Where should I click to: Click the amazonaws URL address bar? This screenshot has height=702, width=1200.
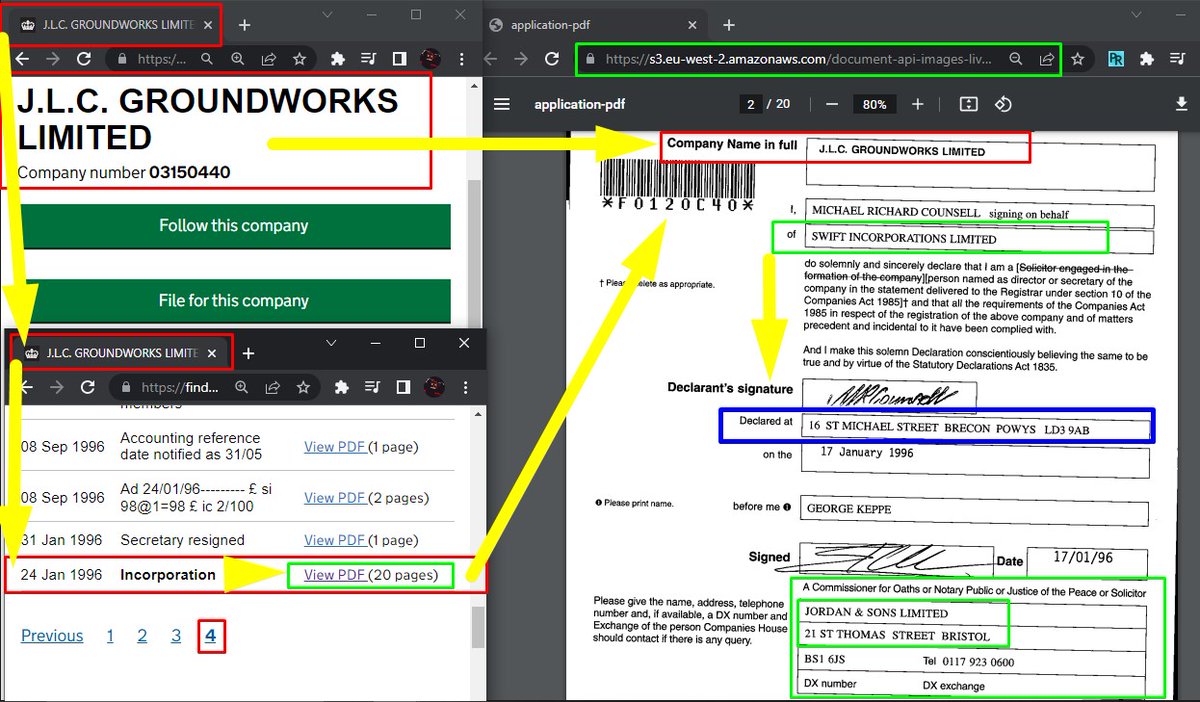[x=818, y=59]
